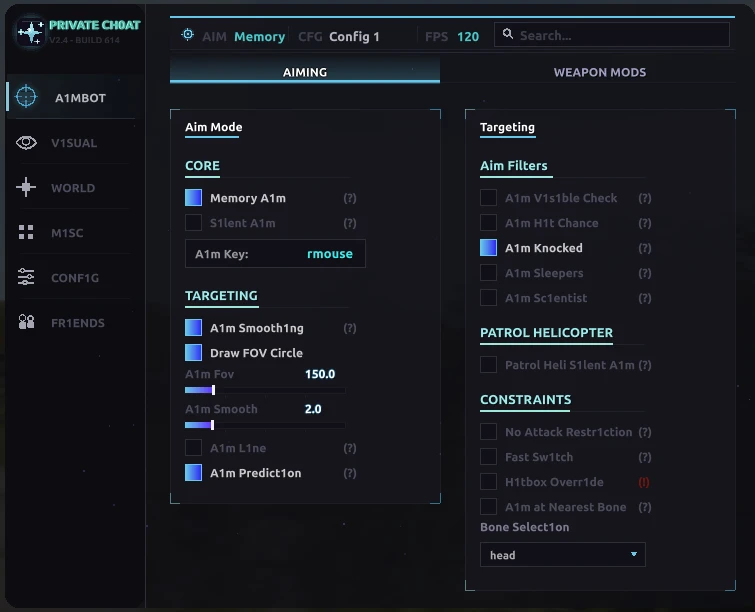Show help (?) for A1m Sc1entist

[x=645, y=298]
